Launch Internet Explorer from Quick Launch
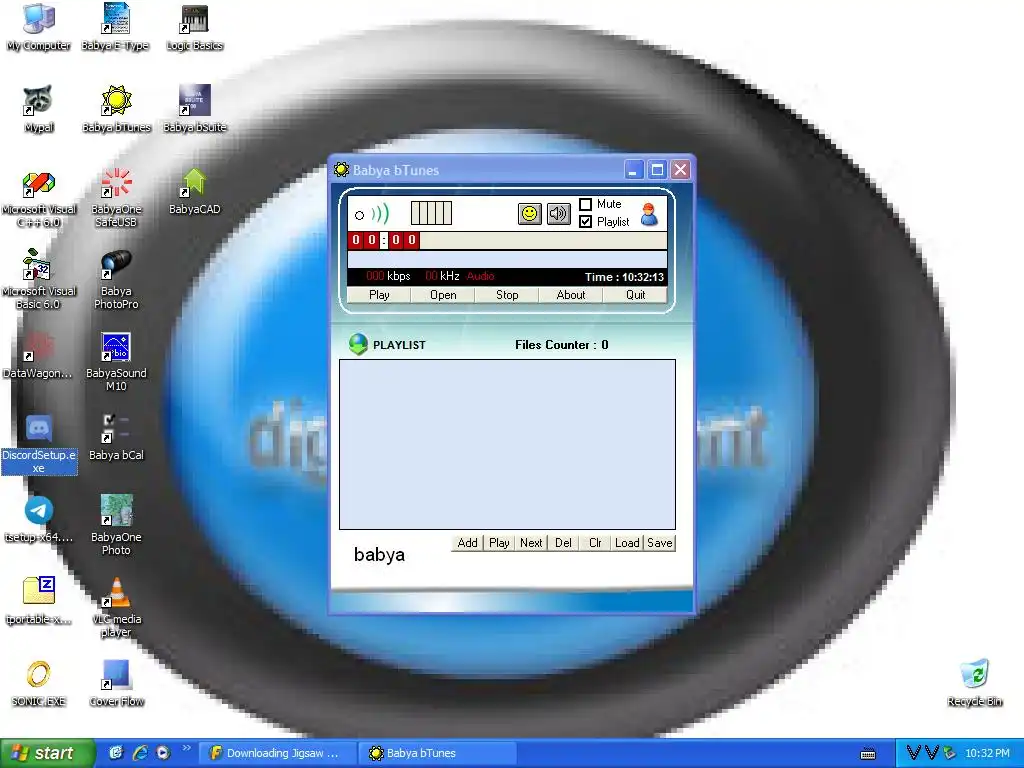 140,753
